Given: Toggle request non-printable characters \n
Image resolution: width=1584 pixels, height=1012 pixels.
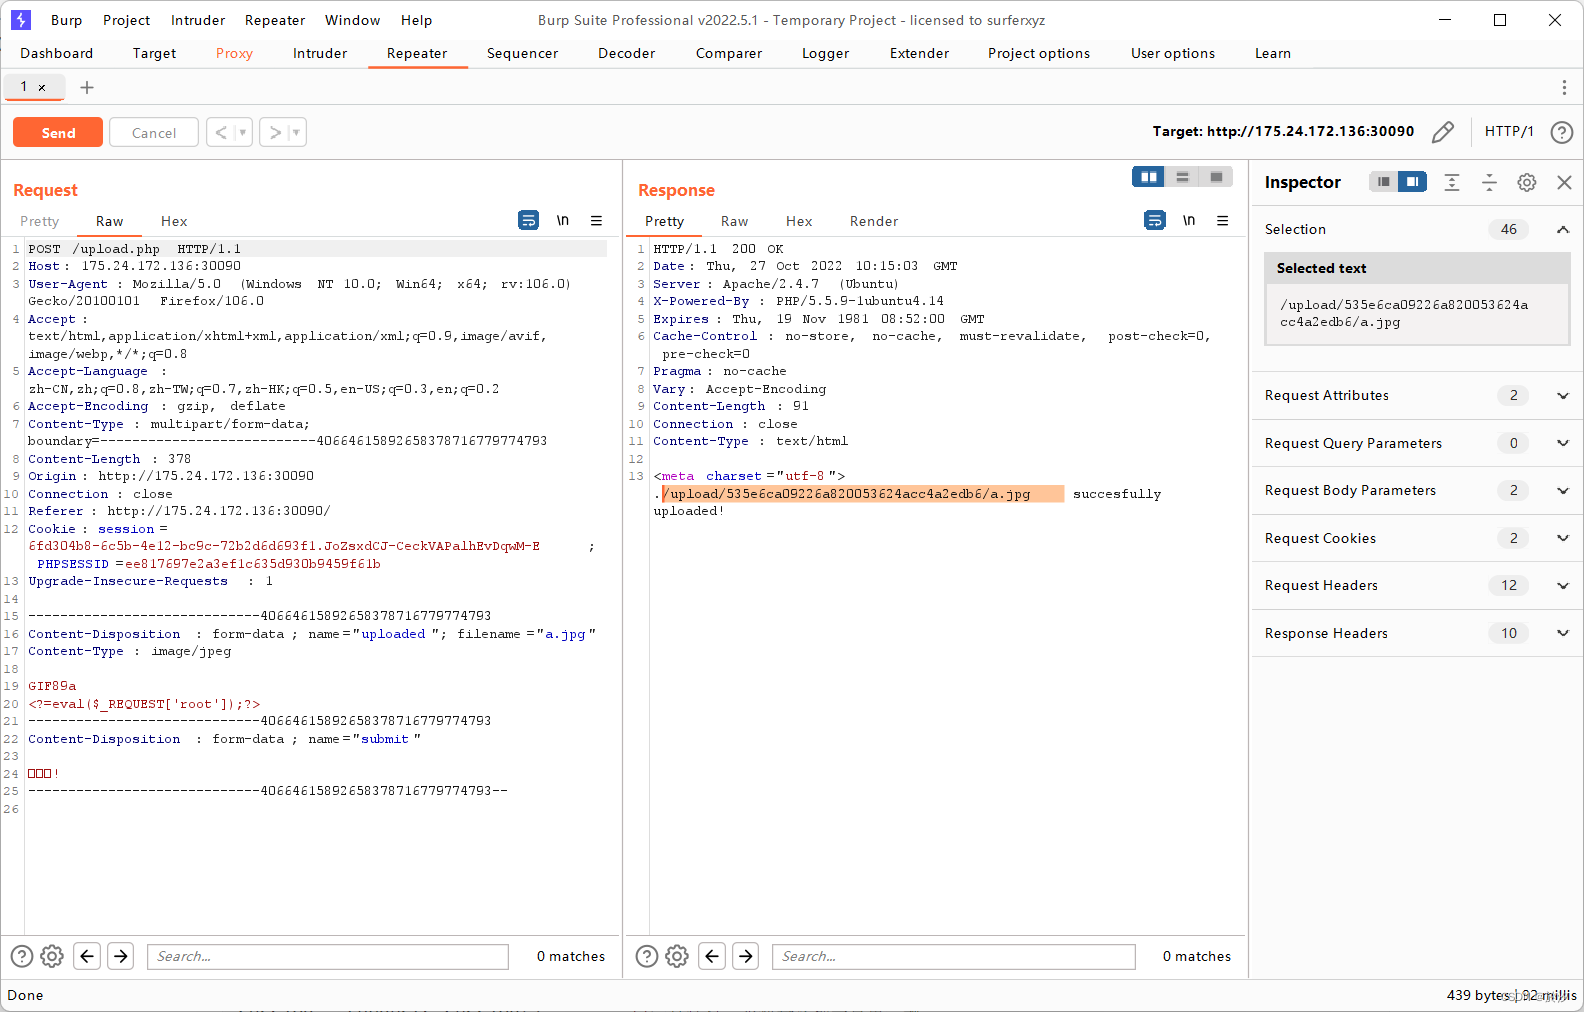Looking at the screenshot, I should pos(563,220).
